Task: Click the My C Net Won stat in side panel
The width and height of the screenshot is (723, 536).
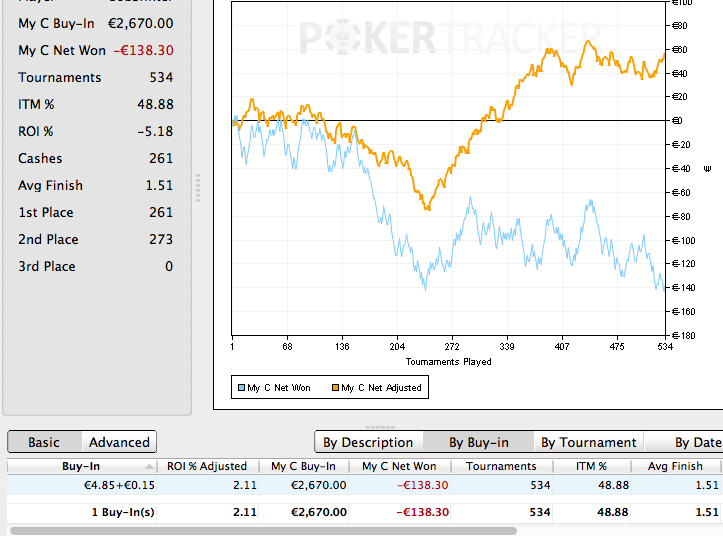Action: 96,50
